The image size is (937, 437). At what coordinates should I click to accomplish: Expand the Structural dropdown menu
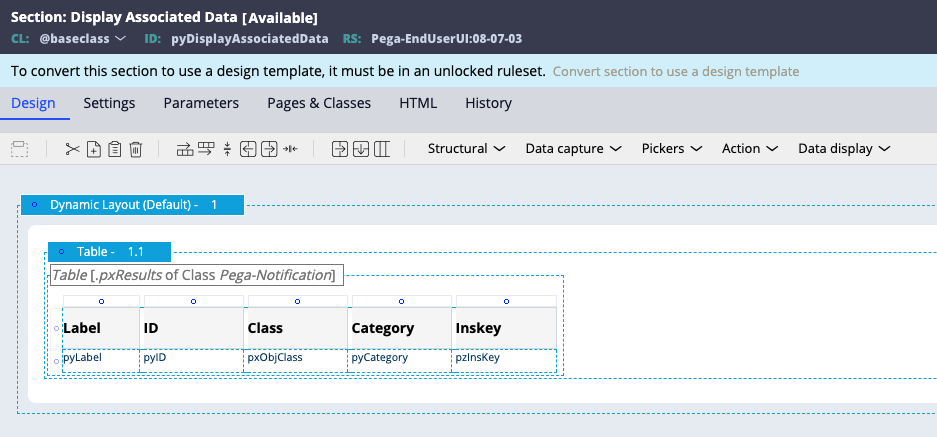click(467, 149)
